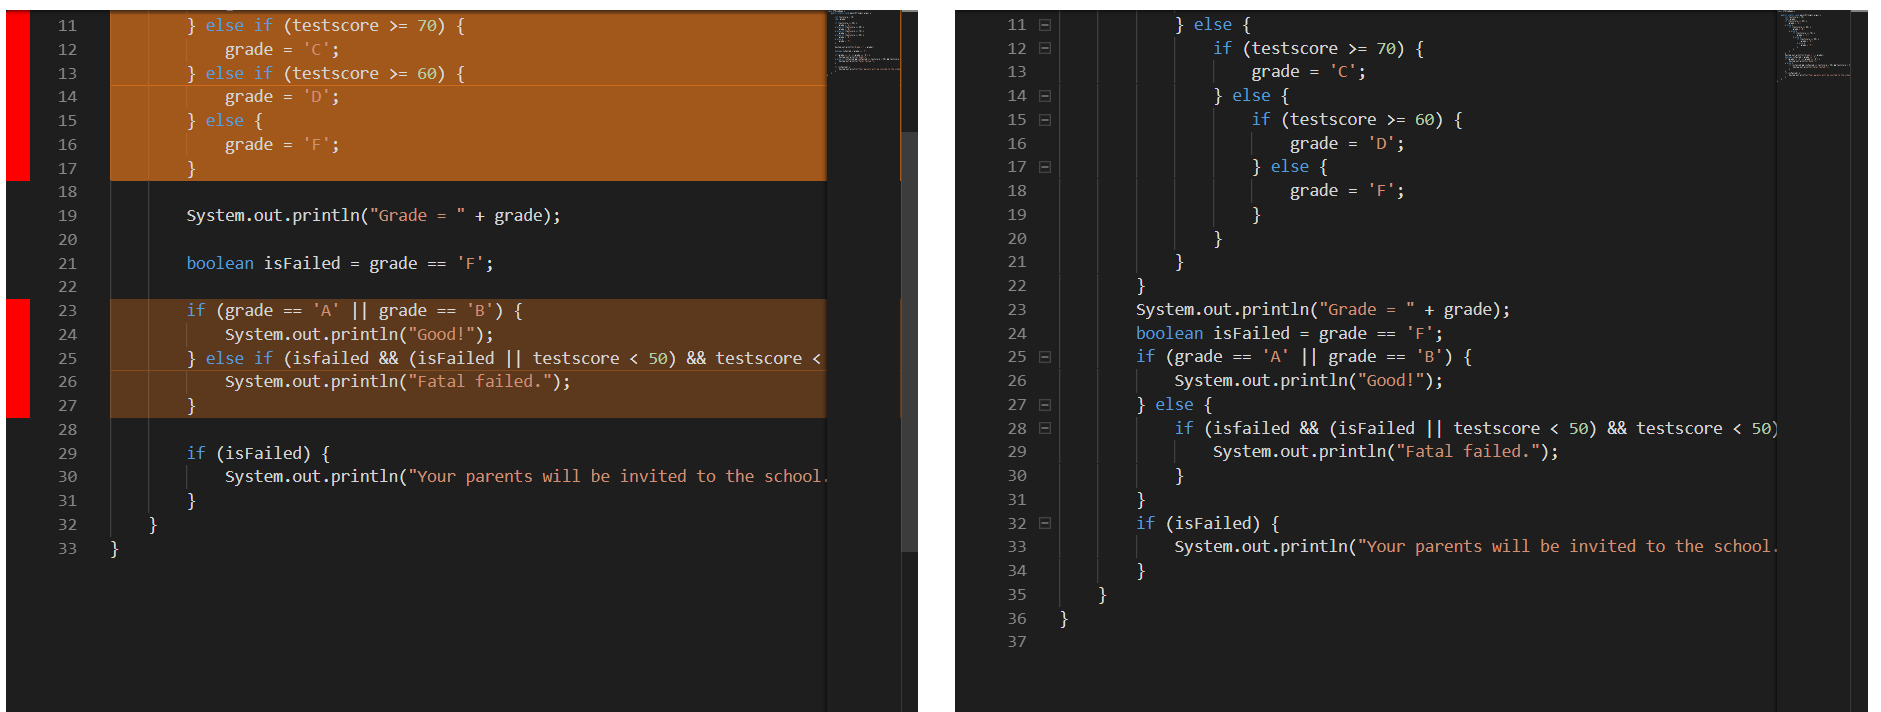This screenshot has height=712, width=1881.
Task: Collapse the fold marker at right line 11
Action: pos(1044,24)
